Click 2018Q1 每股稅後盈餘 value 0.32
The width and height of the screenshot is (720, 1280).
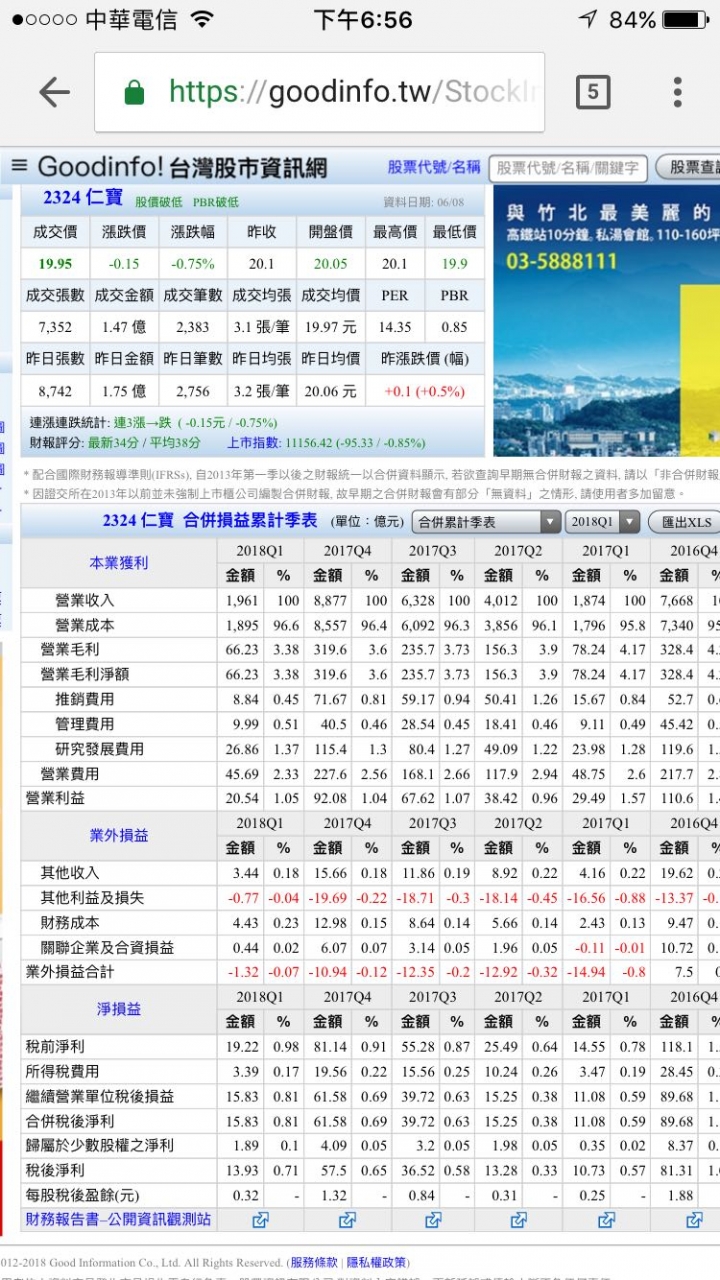coord(245,1195)
